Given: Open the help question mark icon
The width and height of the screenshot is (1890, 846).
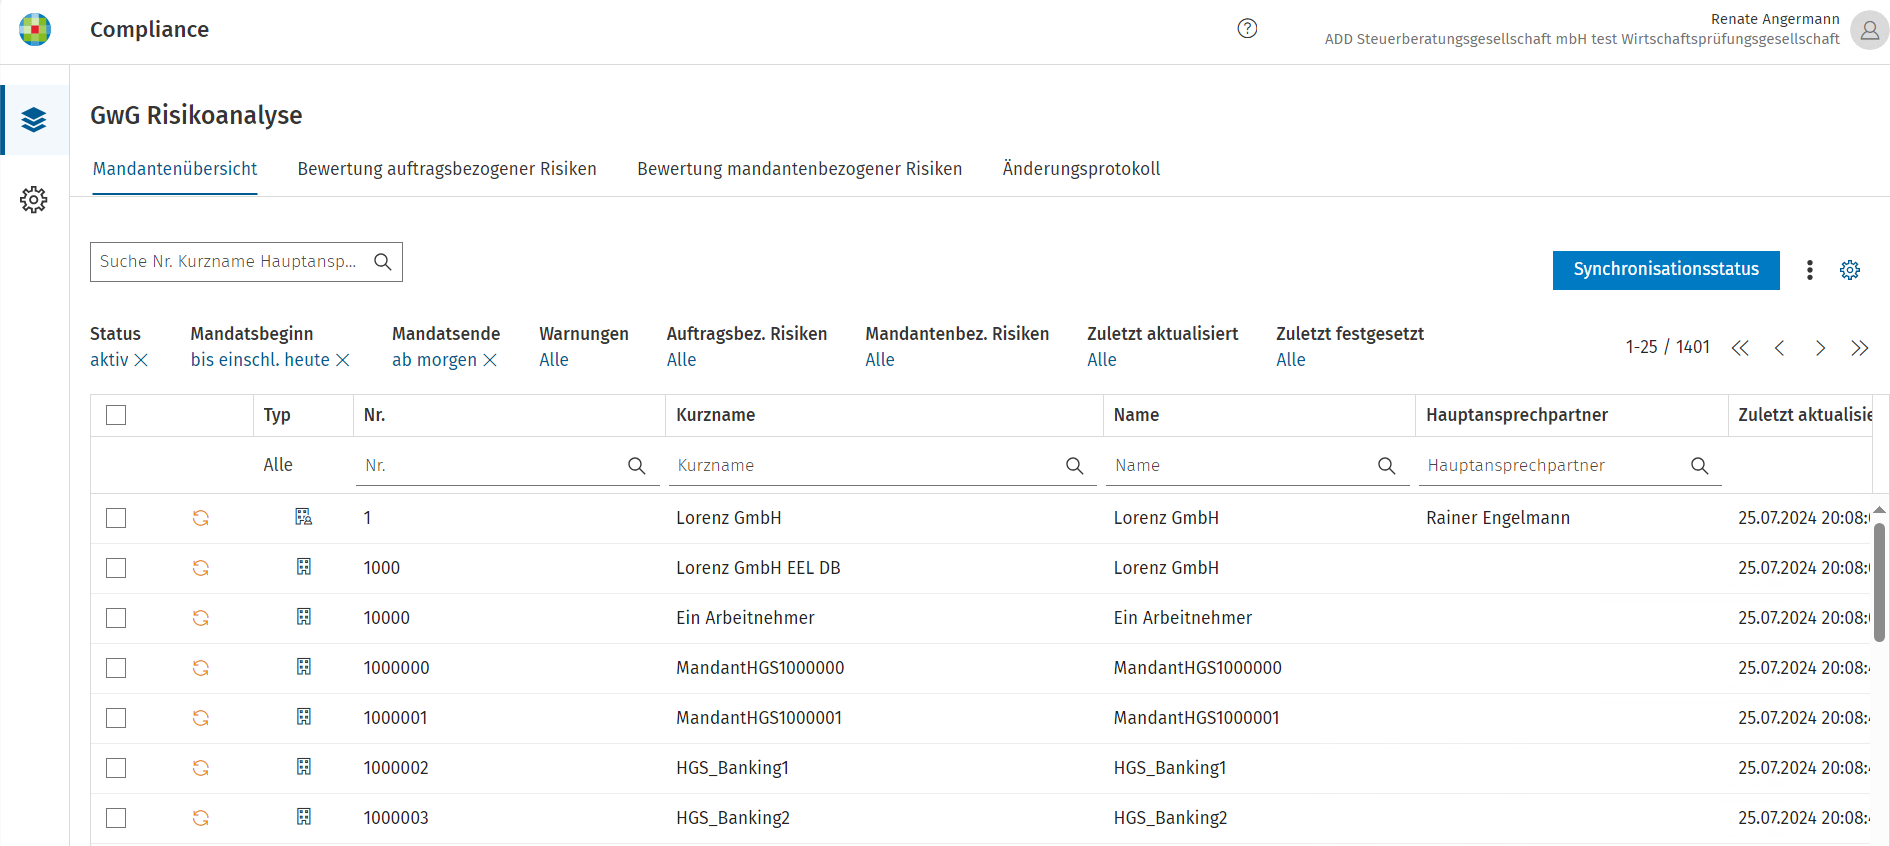Looking at the screenshot, I should tap(1247, 29).
